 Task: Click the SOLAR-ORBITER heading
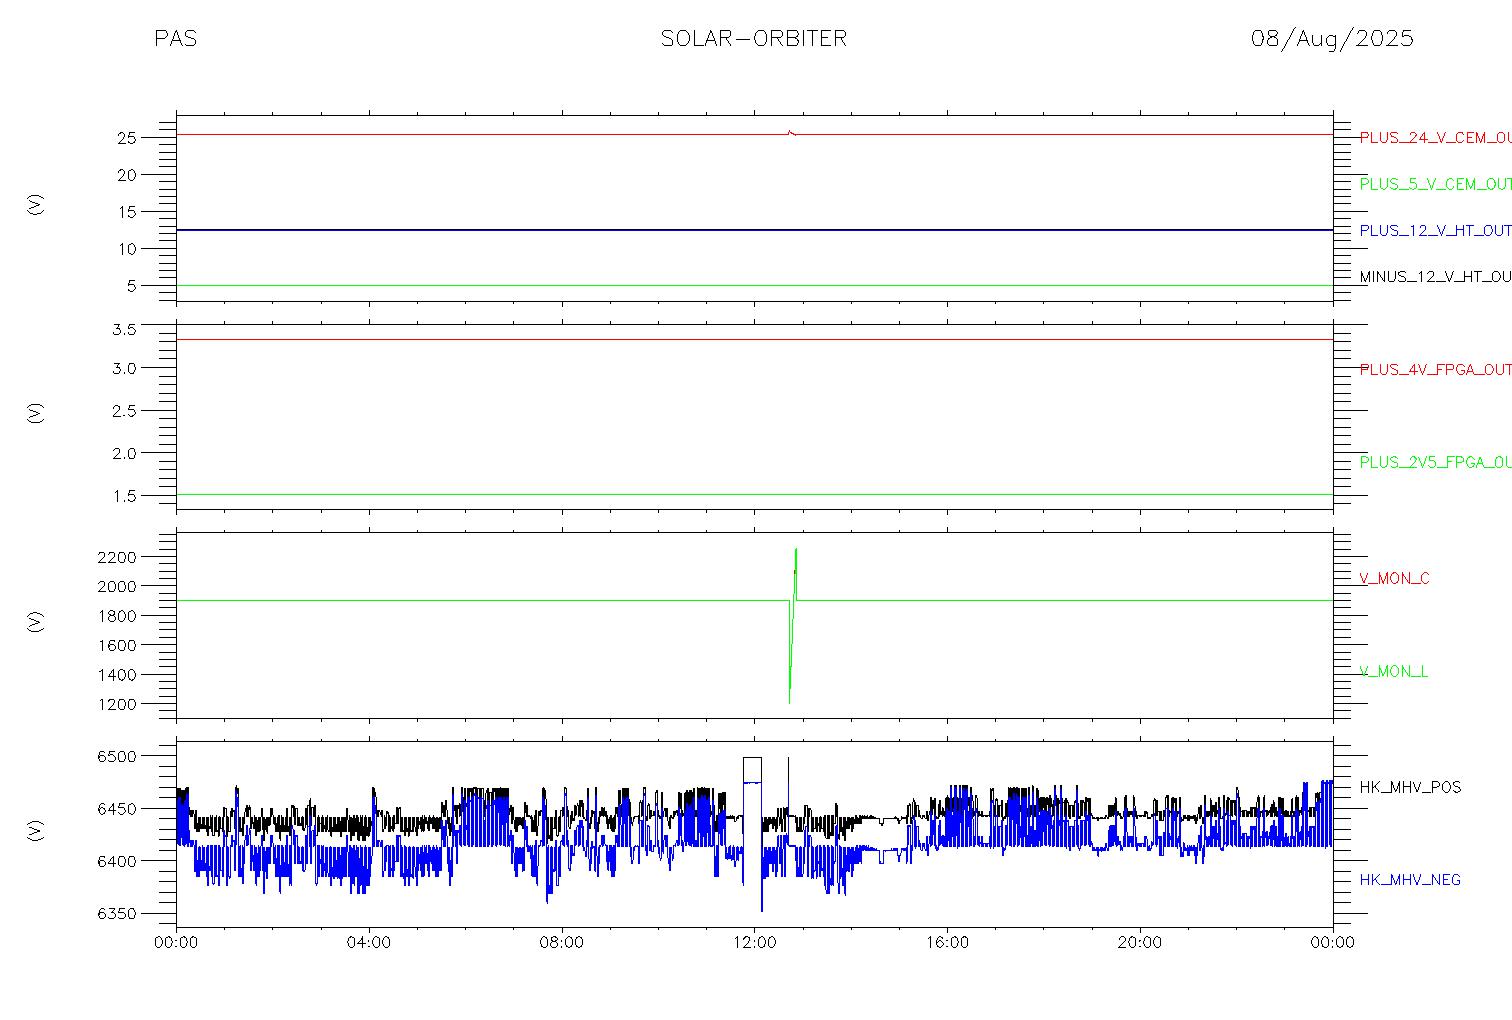[x=754, y=38]
